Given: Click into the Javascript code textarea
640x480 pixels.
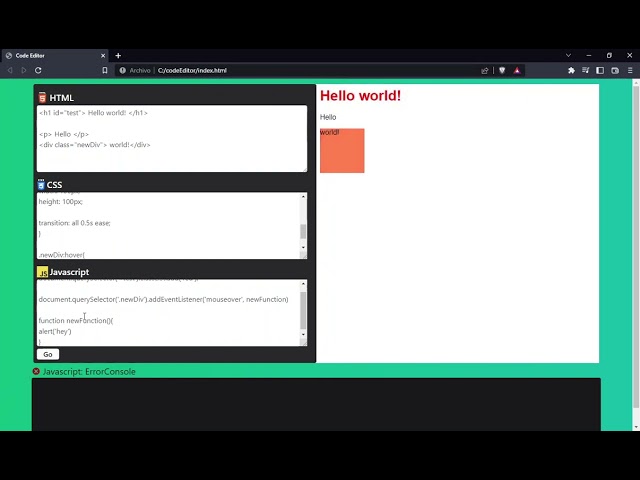Looking at the screenshot, I should pos(169,313).
